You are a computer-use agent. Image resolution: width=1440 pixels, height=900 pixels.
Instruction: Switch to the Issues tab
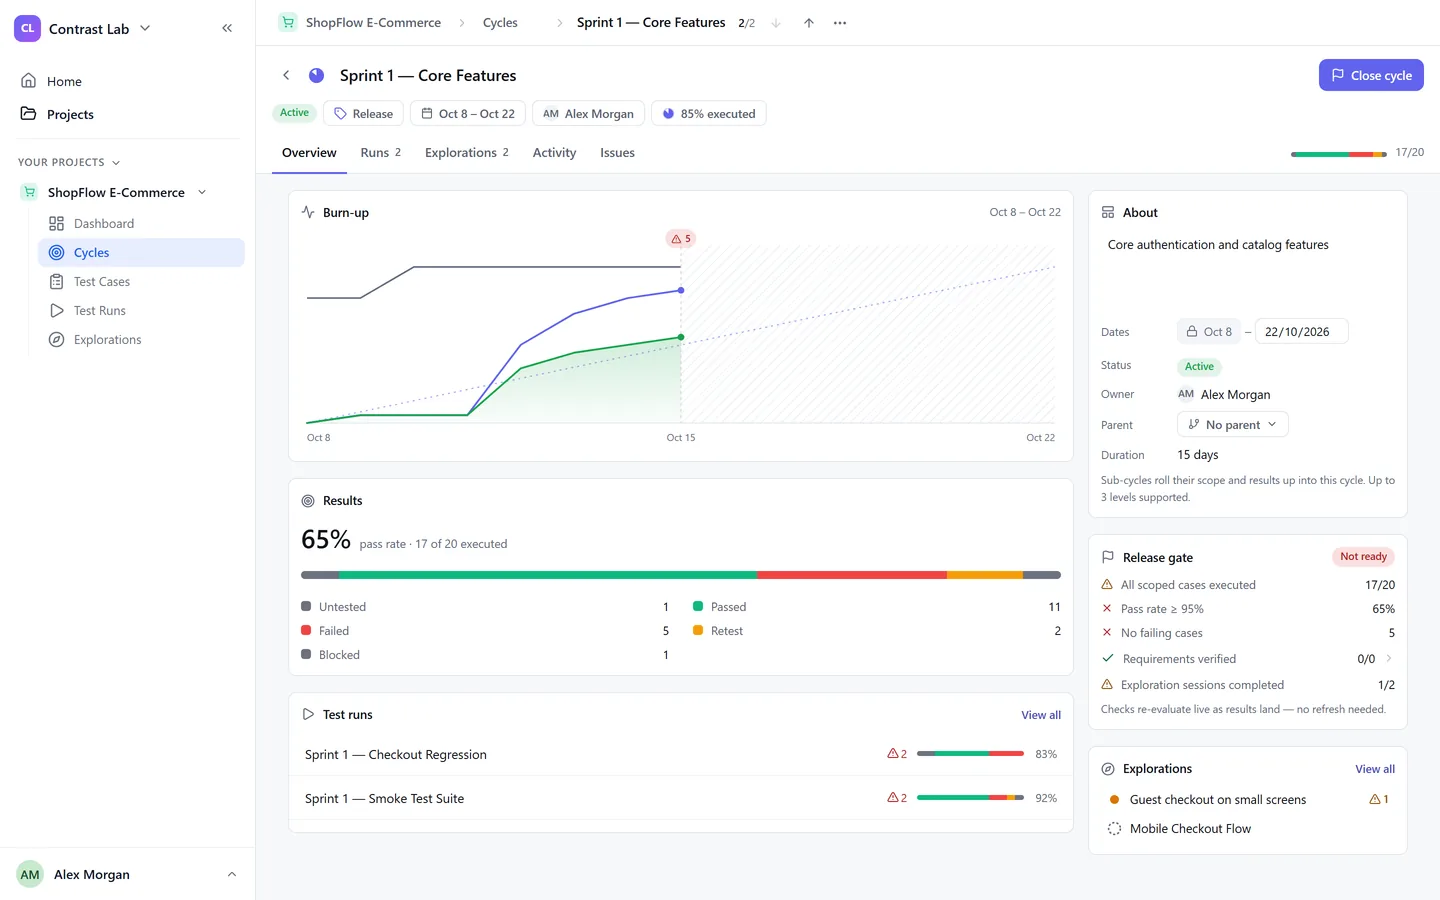[617, 153]
